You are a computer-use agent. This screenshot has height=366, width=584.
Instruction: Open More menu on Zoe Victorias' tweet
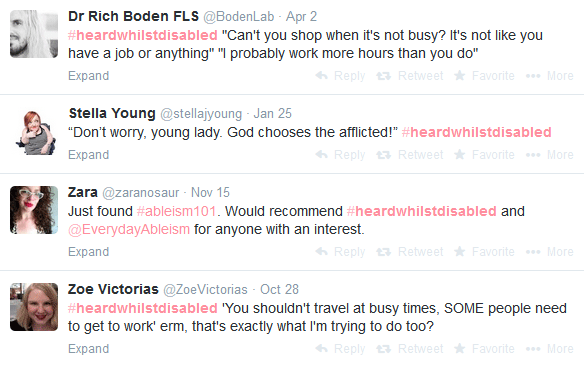(549, 349)
